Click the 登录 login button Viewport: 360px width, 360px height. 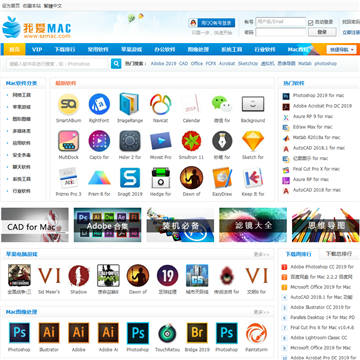(x=322, y=32)
